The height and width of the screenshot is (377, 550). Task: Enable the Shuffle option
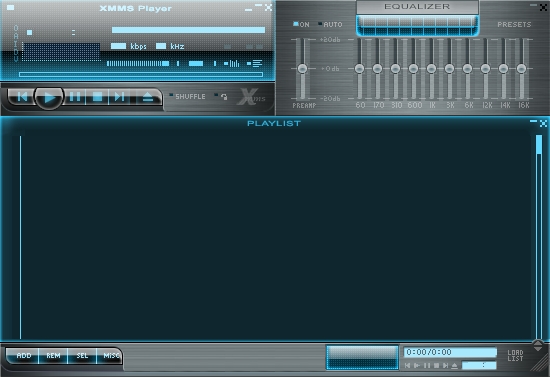coord(187,96)
